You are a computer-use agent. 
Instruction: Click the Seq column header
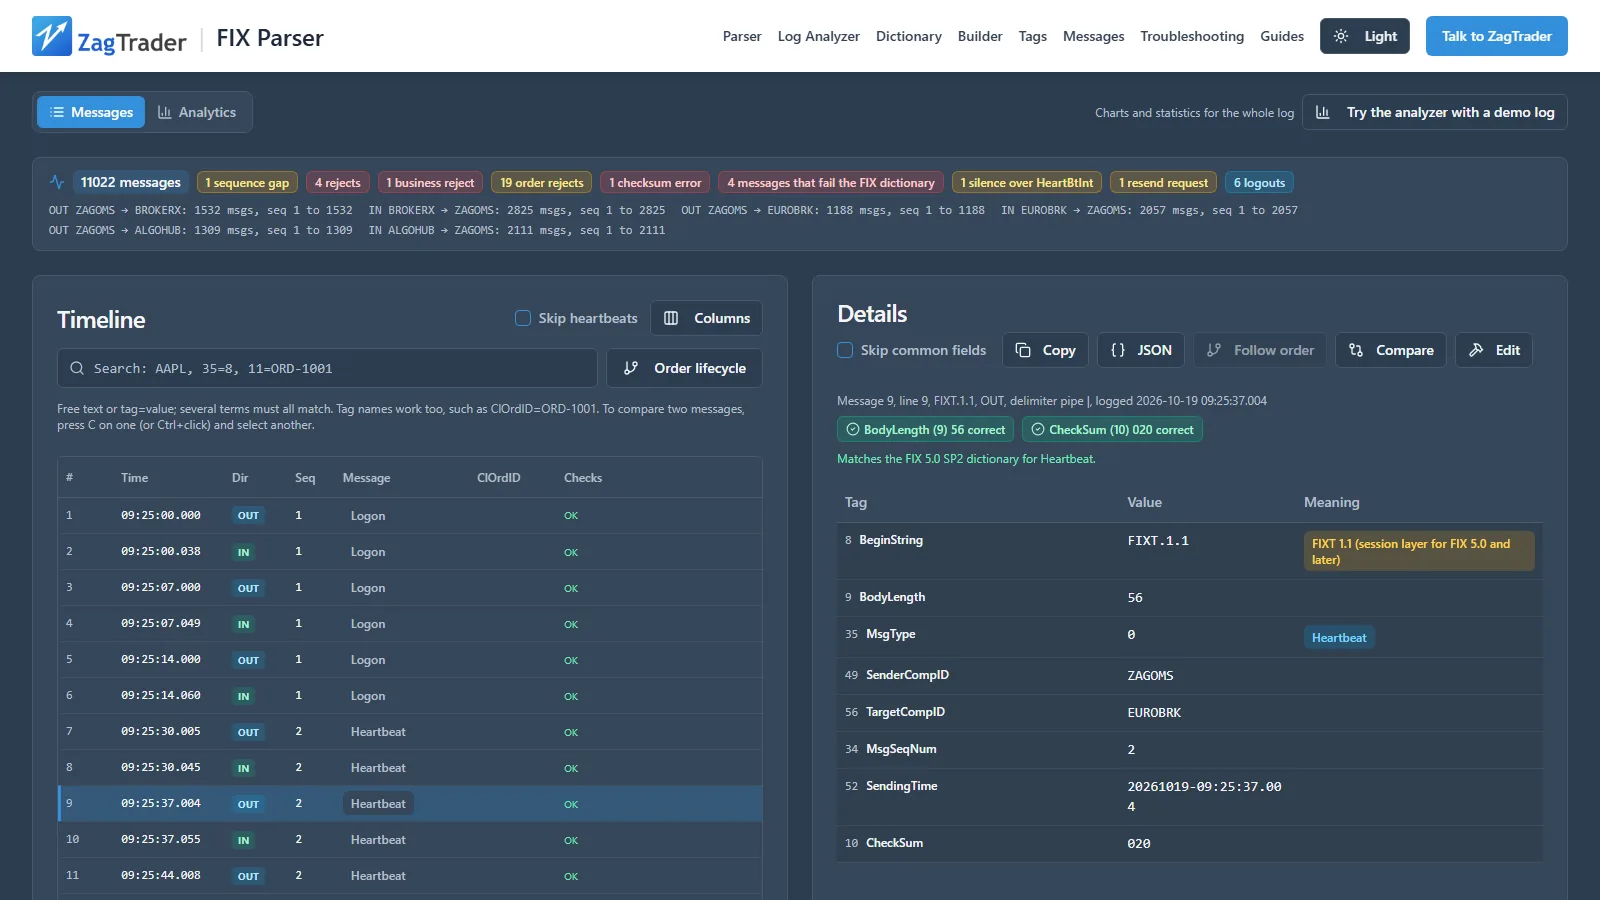click(305, 478)
